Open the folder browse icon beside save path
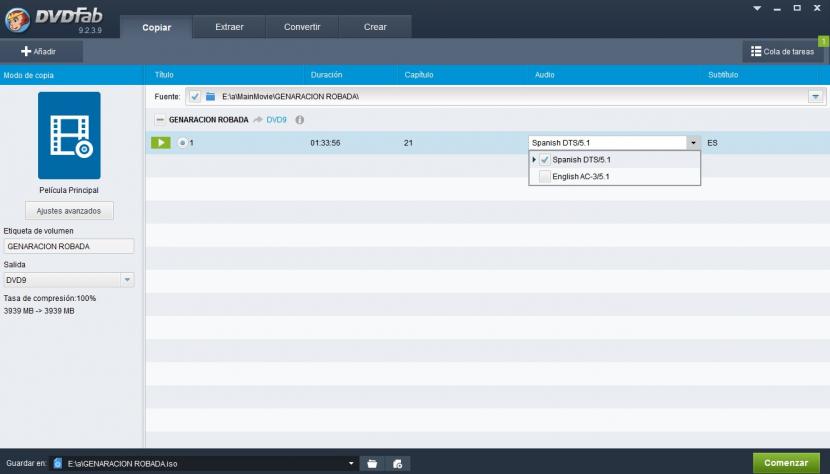Screen dimensions: 830x474 tap(372, 464)
